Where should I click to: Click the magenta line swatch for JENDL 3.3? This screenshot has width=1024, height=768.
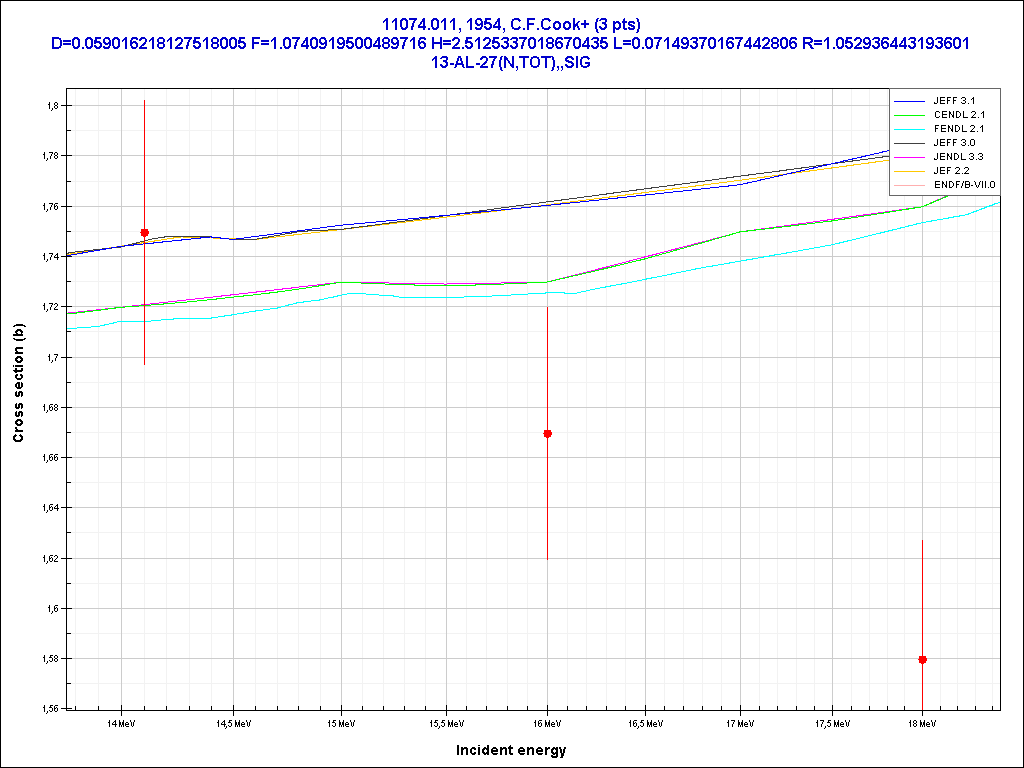pyautogui.click(x=909, y=157)
